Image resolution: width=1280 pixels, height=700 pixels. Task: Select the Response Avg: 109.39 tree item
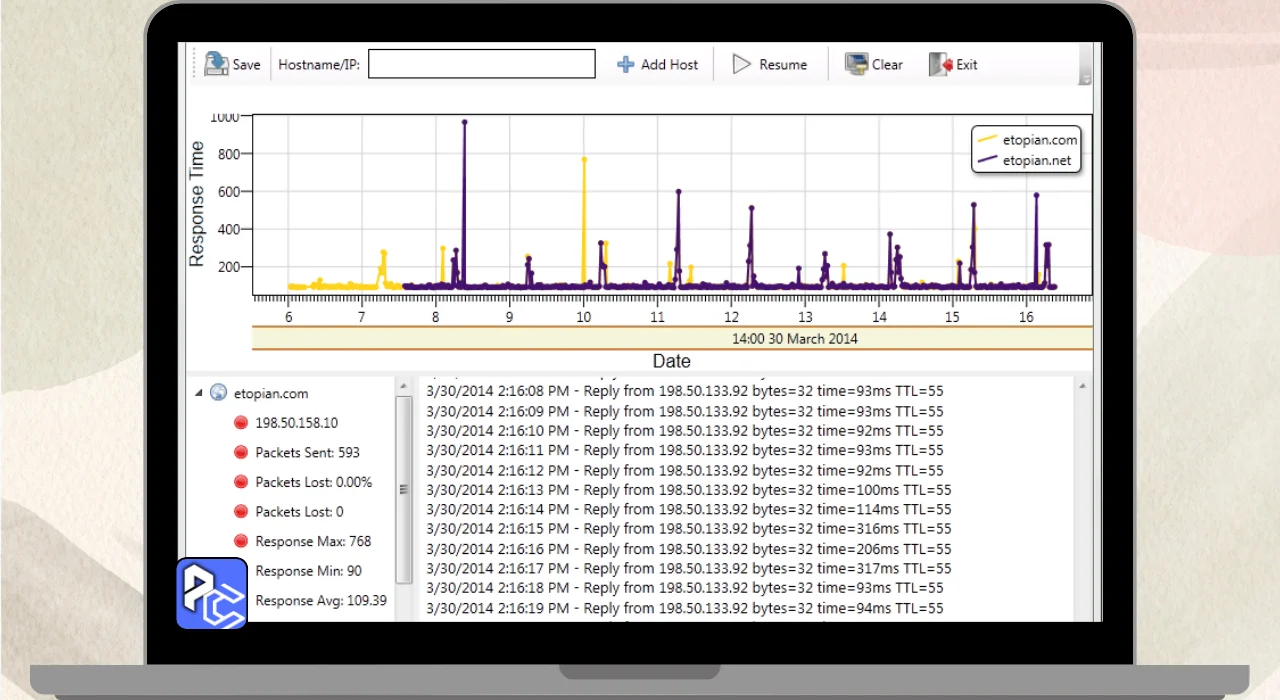[x=320, y=601]
